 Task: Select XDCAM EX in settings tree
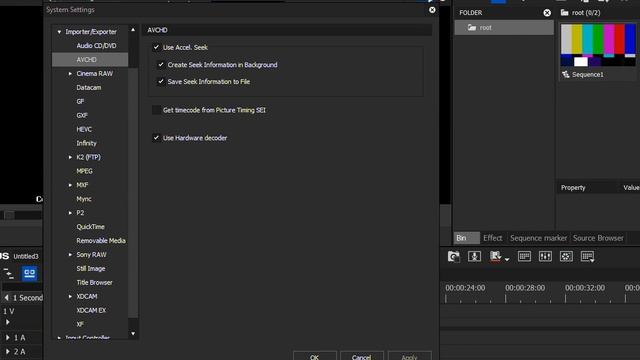click(91, 310)
